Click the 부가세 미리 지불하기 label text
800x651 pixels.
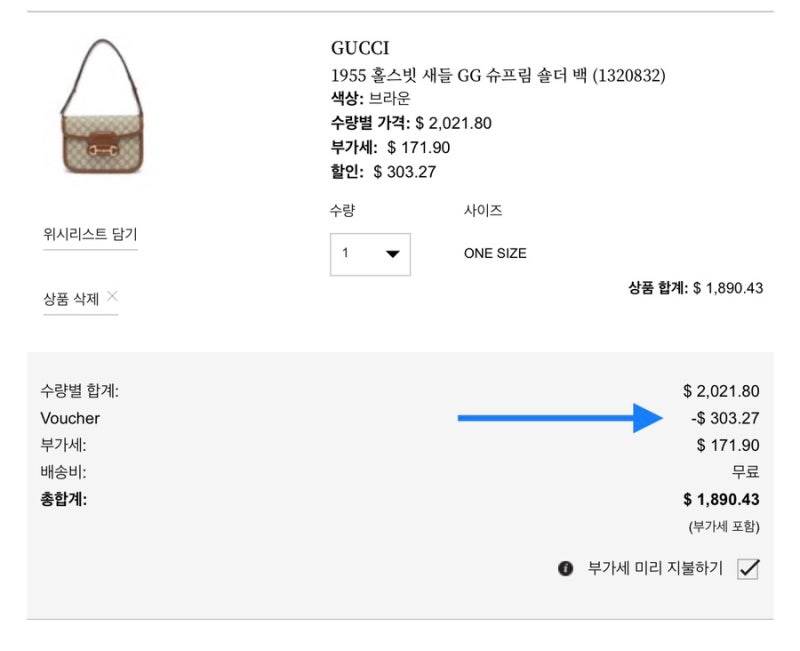point(654,569)
